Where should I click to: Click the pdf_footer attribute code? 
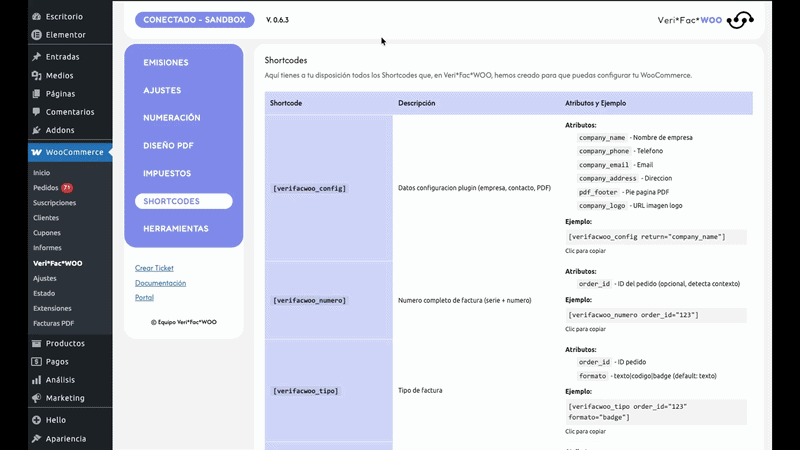[598, 192]
